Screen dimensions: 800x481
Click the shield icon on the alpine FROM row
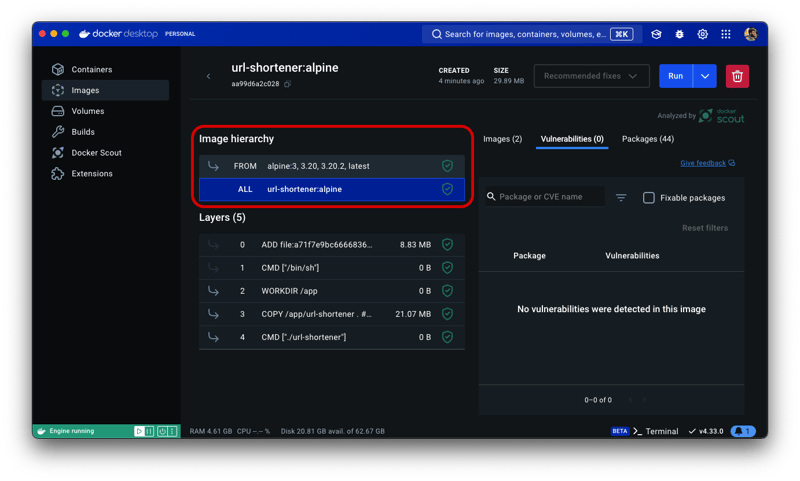click(447, 166)
